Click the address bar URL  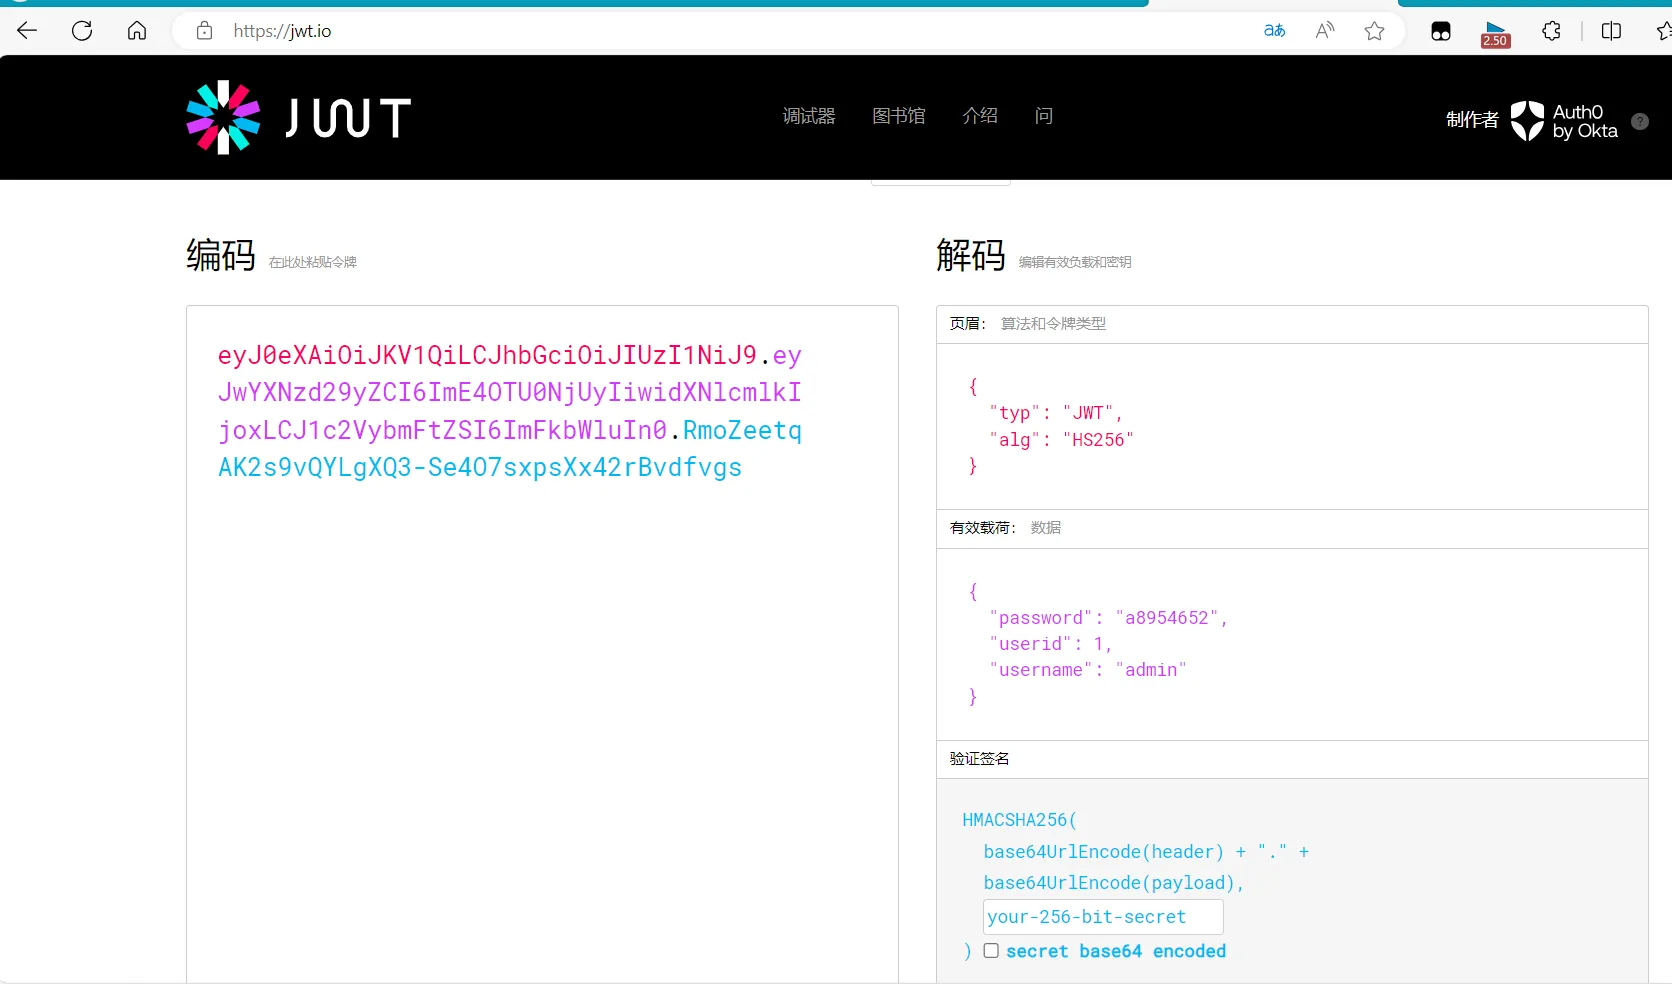282,31
